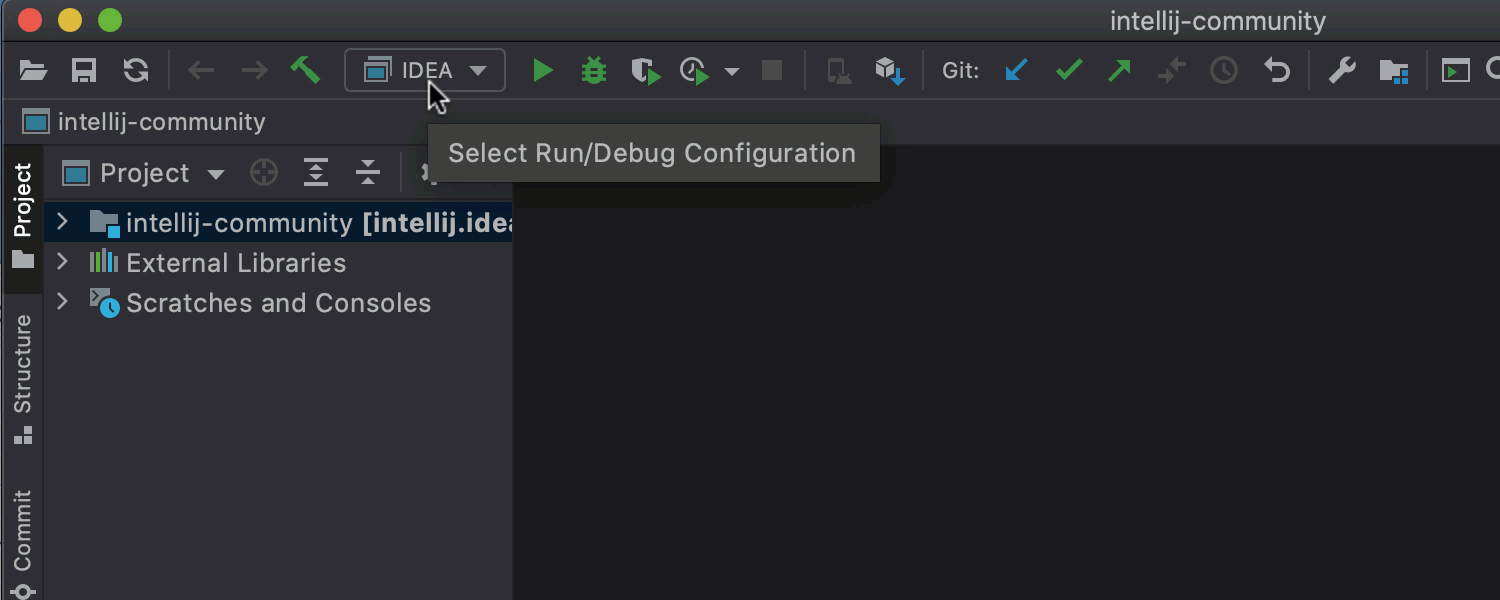This screenshot has height=600, width=1500.
Task: Navigate back with the left arrow
Action: pos(201,70)
